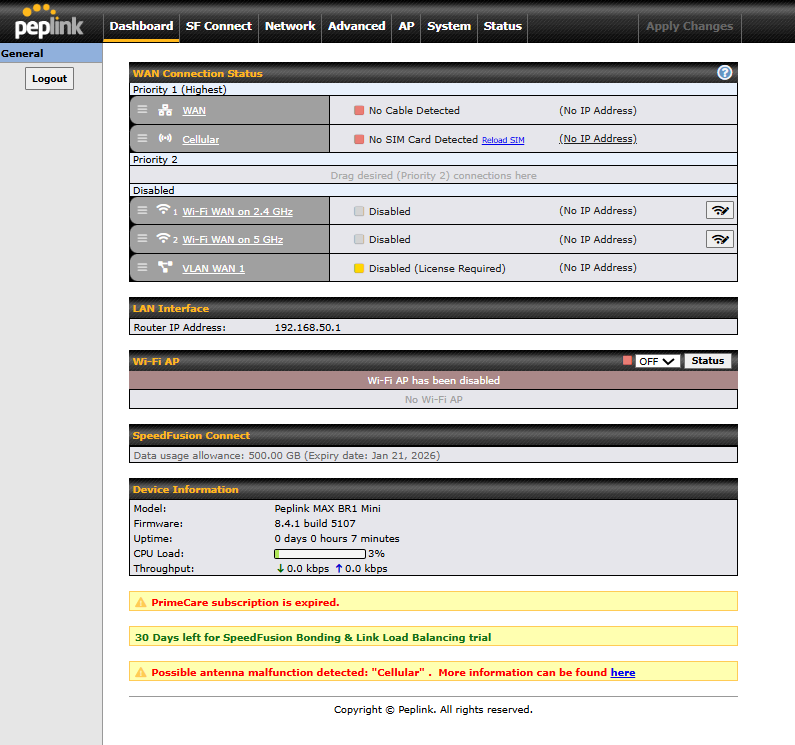Open WAN Connection Status help icon
Viewport: 795px width, 745px height.
tap(725, 73)
